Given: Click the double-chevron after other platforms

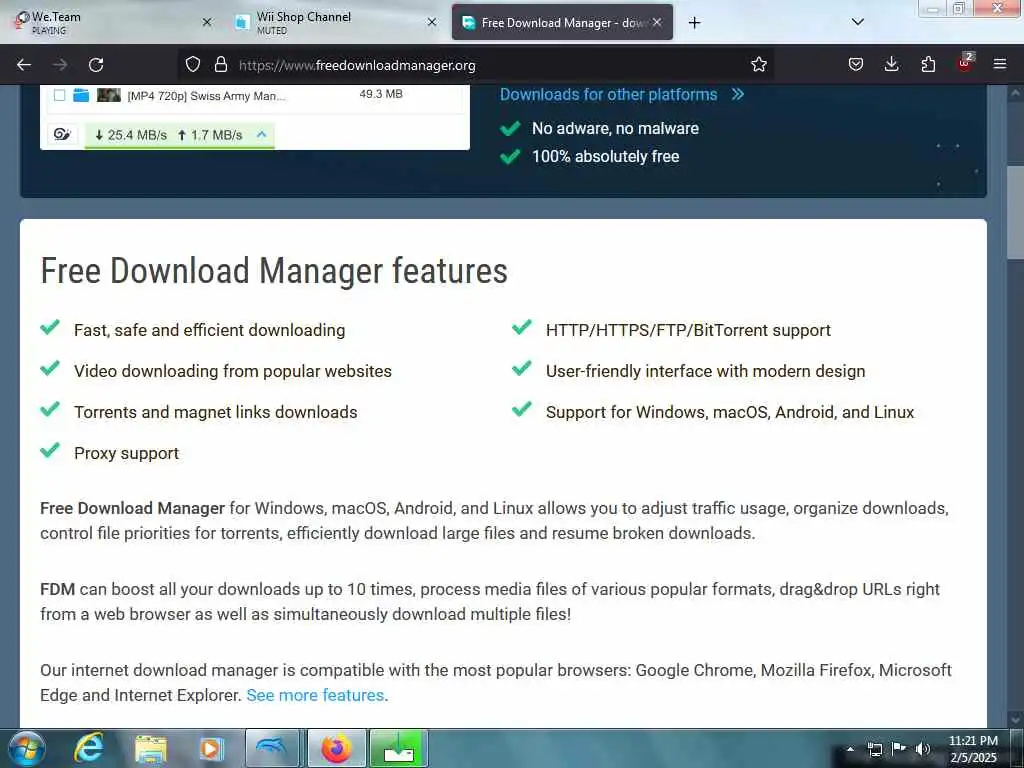Looking at the screenshot, I should 738,95.
